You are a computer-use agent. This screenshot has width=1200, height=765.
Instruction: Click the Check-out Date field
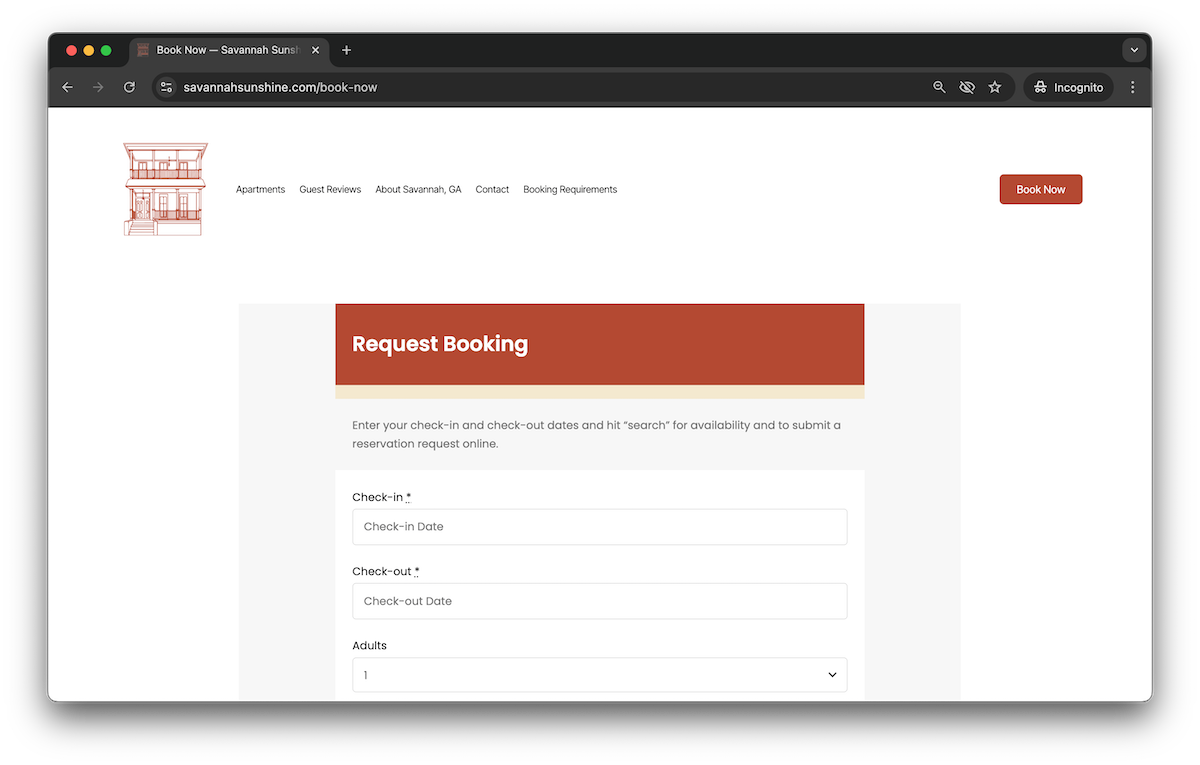point(599,601)
